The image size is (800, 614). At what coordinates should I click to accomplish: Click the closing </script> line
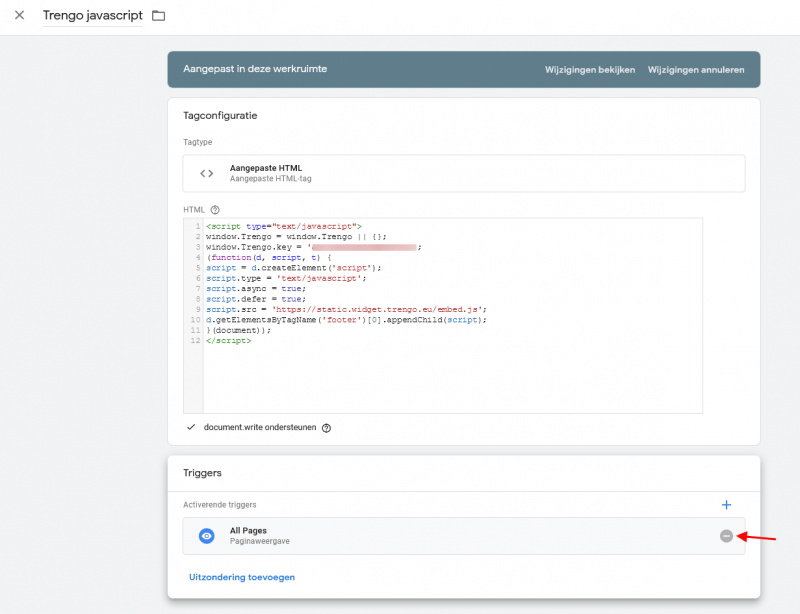click(x=229, y=340)
